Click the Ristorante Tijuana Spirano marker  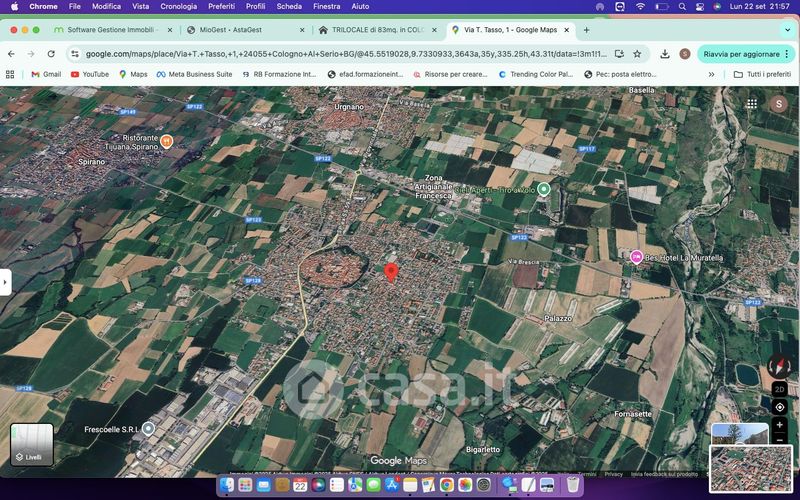pyautogui.click(x=166, y=141)
